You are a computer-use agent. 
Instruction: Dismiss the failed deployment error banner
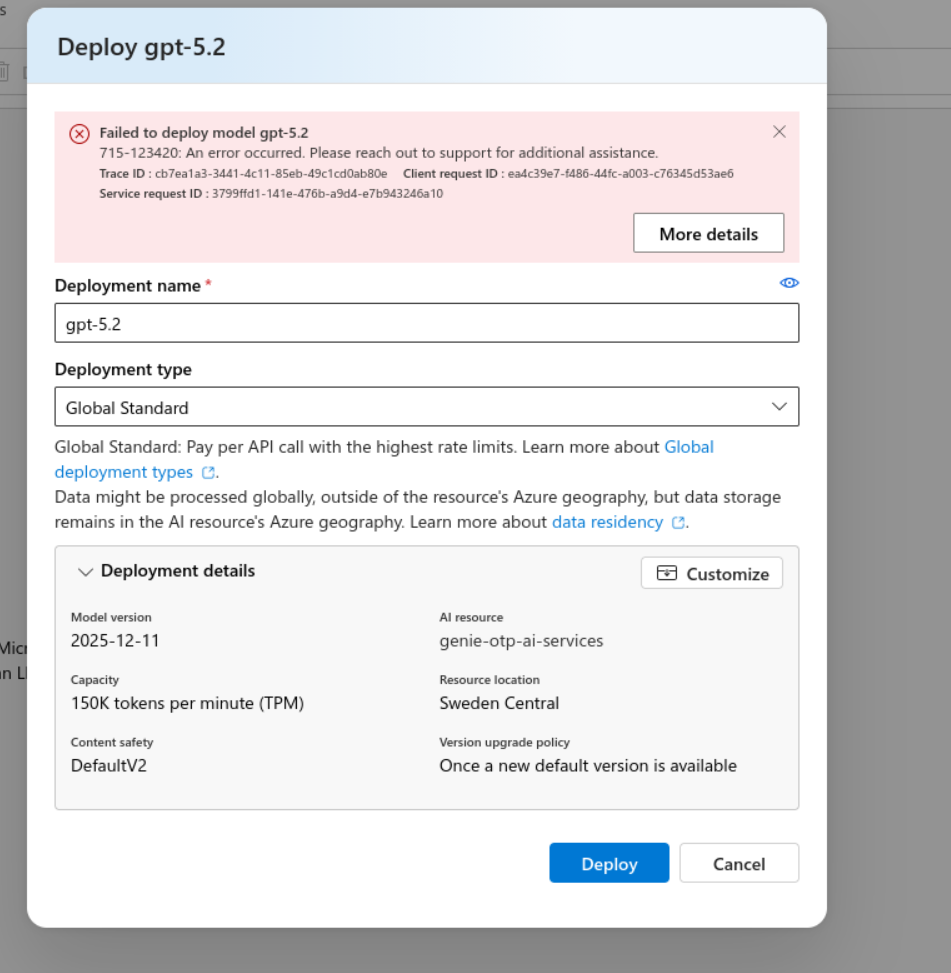[x=779, y=132]
